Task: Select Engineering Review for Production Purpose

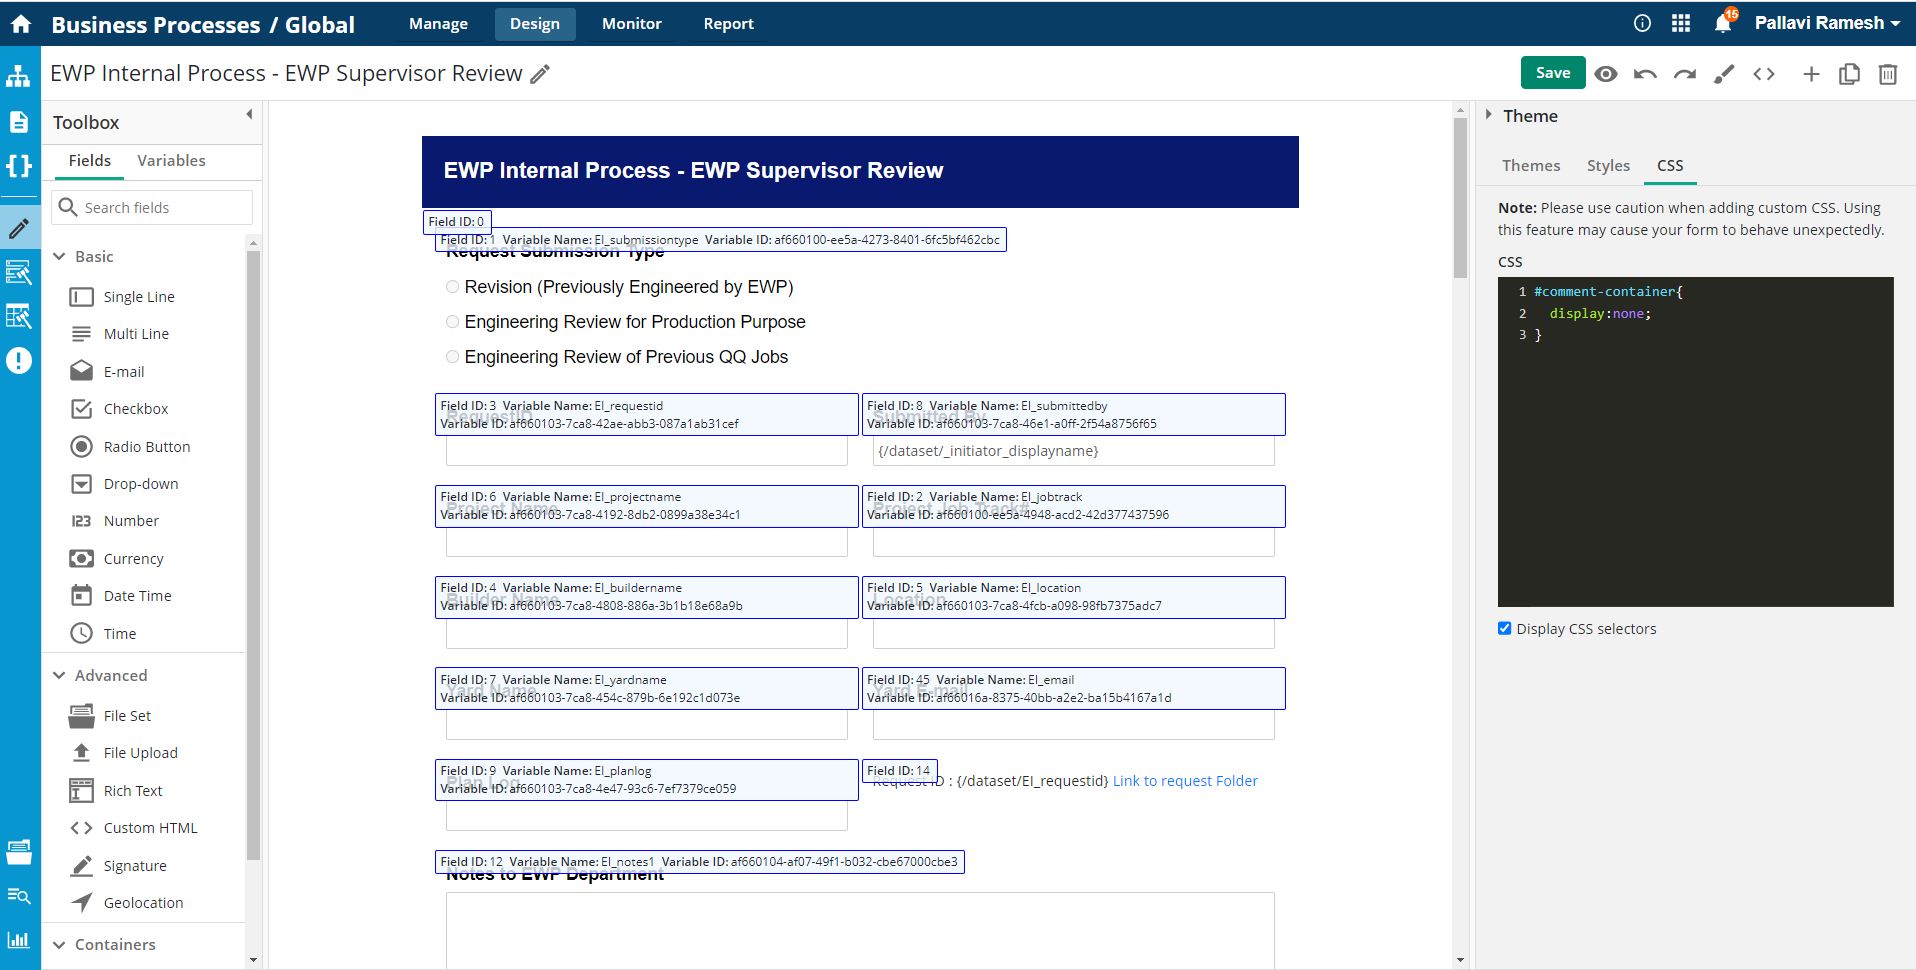Action: click(x=452, y=322)
